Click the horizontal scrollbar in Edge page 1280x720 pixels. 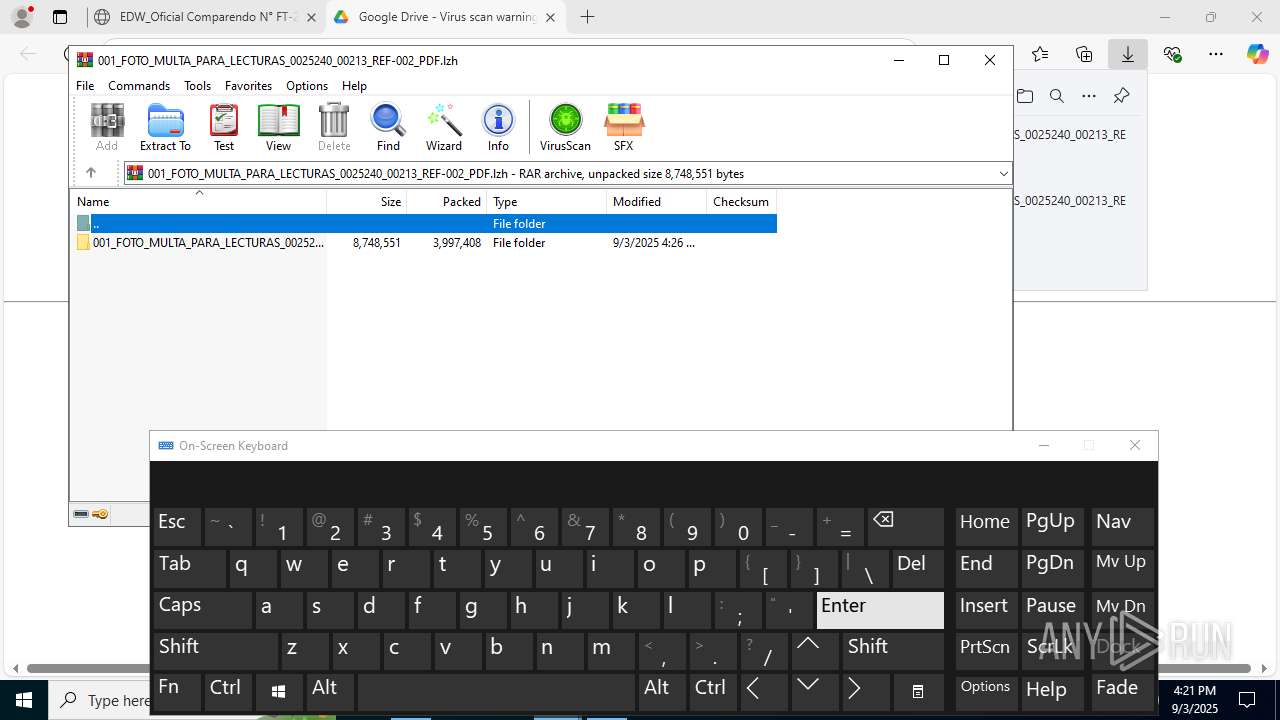640,668
